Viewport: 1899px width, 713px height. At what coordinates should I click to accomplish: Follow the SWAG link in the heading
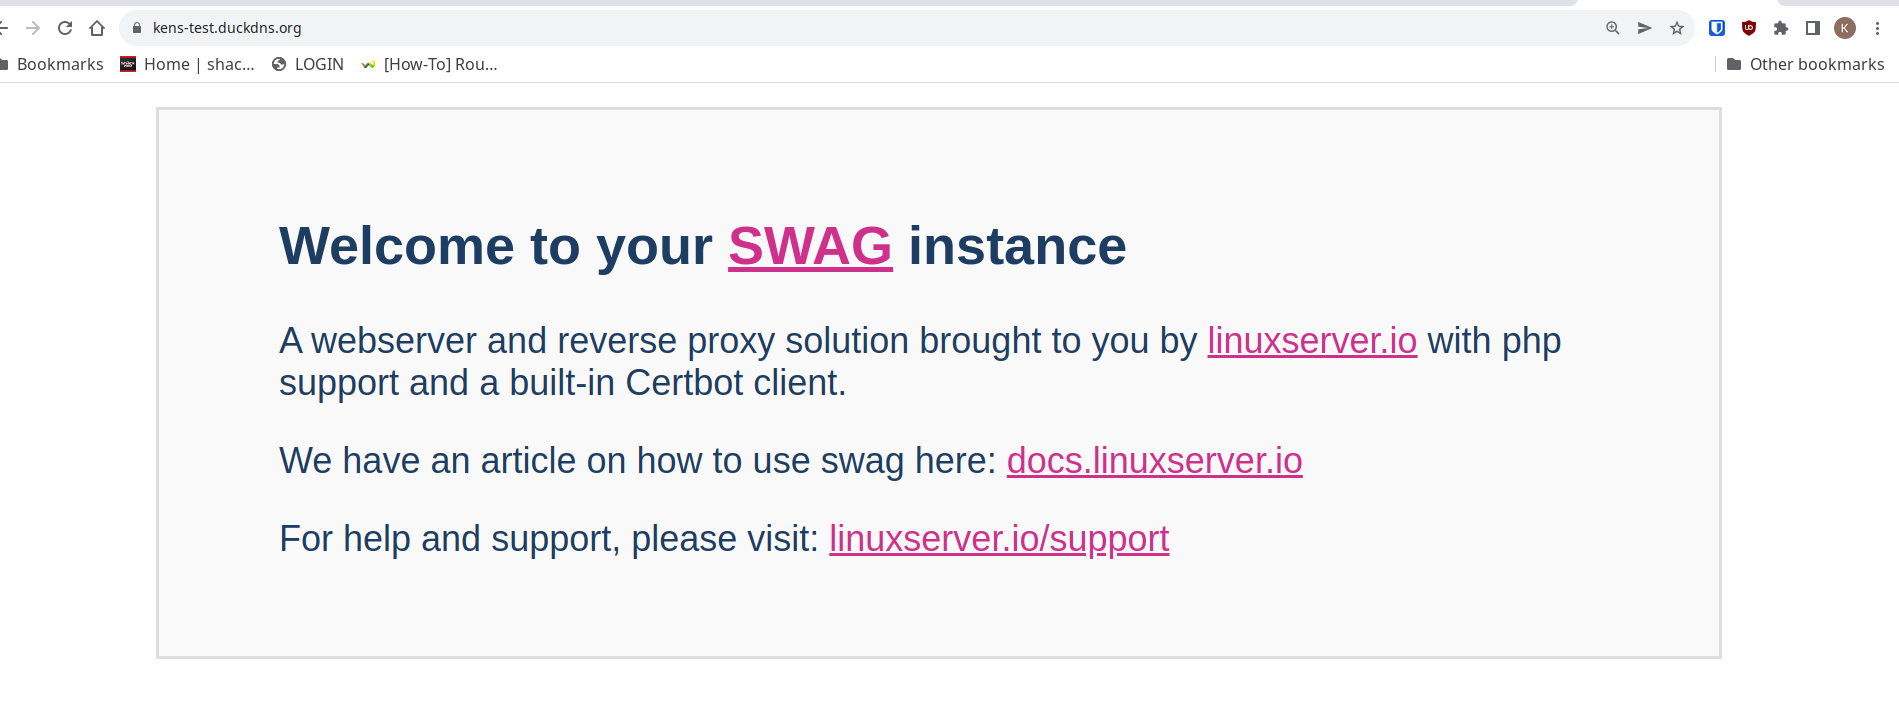coord(810,246)
